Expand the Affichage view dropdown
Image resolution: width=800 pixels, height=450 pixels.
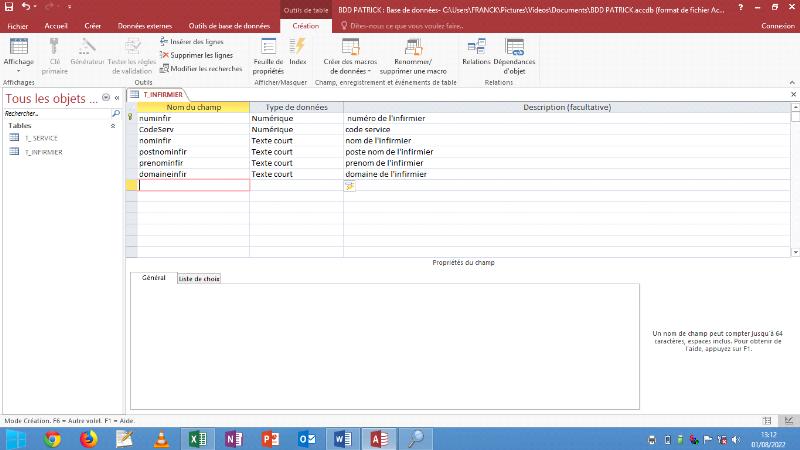click(x=18, y=70)
